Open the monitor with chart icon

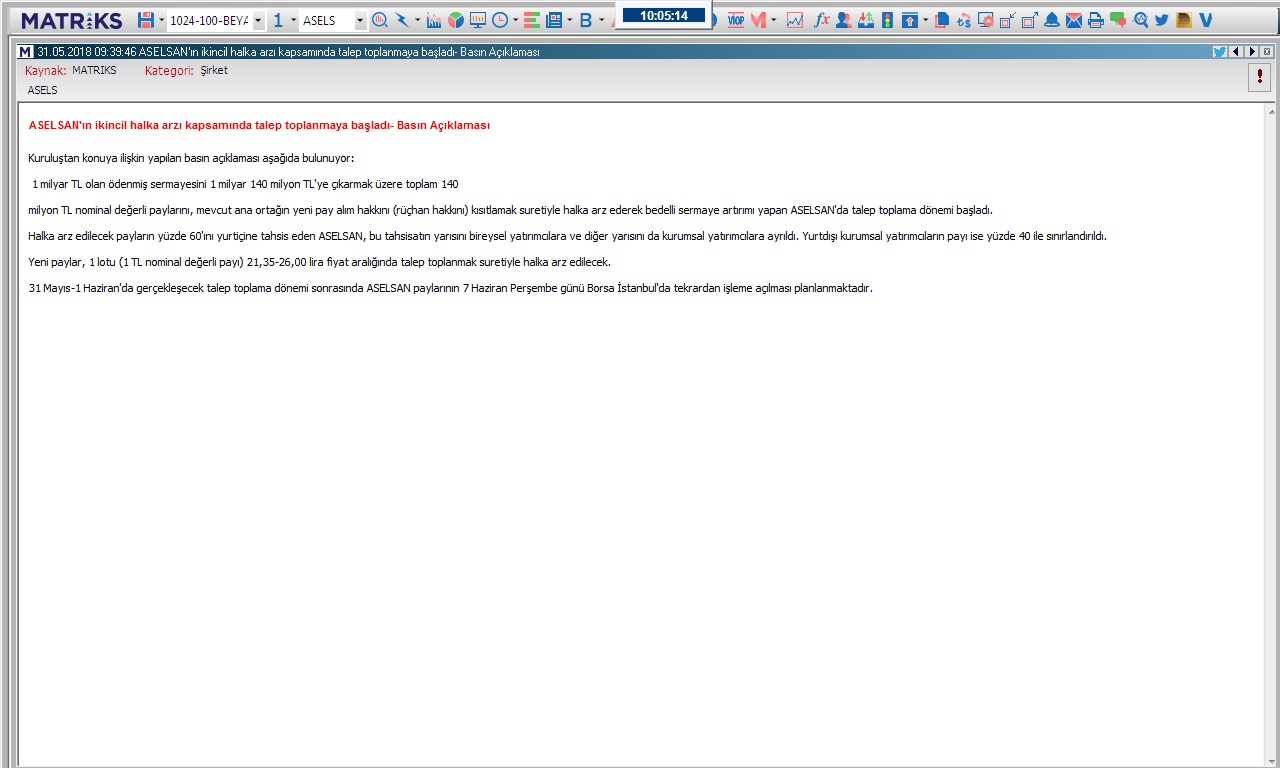click(x=478, y=20)
